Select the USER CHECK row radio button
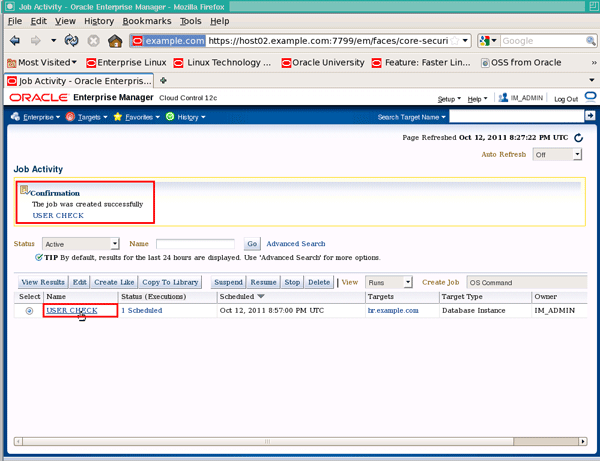600x461 pixels. pos(29,311)
